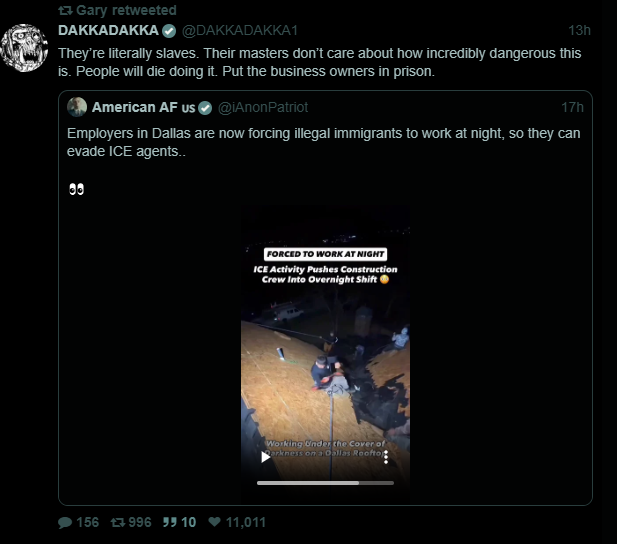Click DAKKADAKKA's verified checkmark badge
This screenshot has height=544, width=617.
tap(169, 31)
